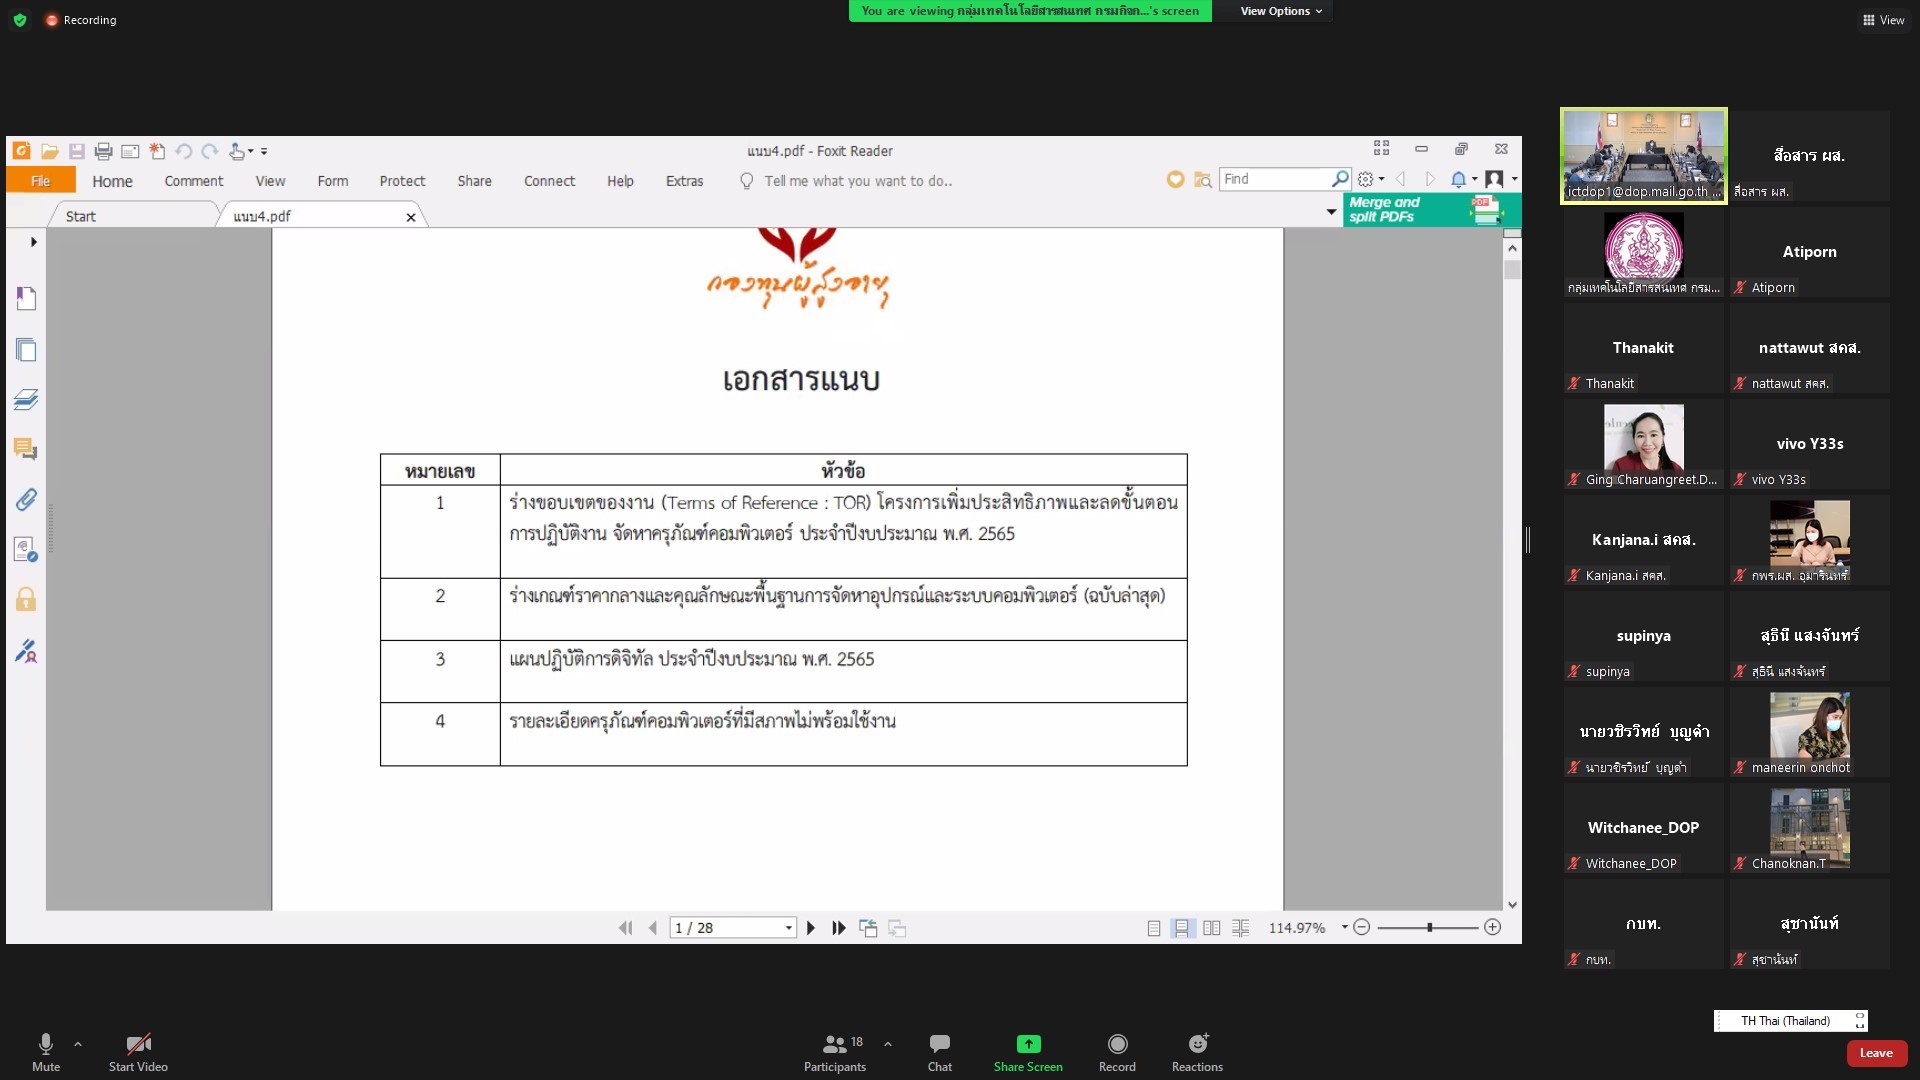Image resolution: width=1920 pixels, height=1080 pixels.
Task: Click the Redo arrow in Foxit toolbar
Action: [x=209, y=151]
